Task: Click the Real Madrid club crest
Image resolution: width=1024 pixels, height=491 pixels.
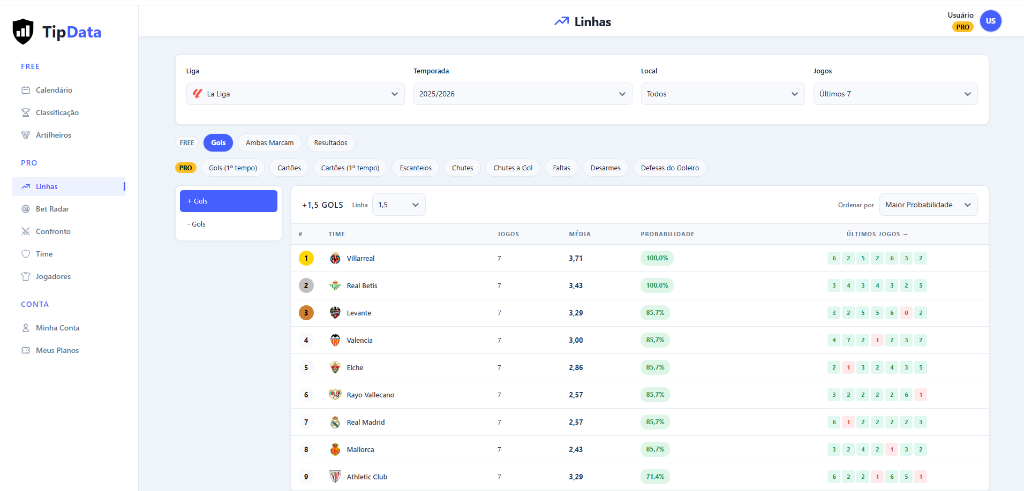Action: point(335,422)
